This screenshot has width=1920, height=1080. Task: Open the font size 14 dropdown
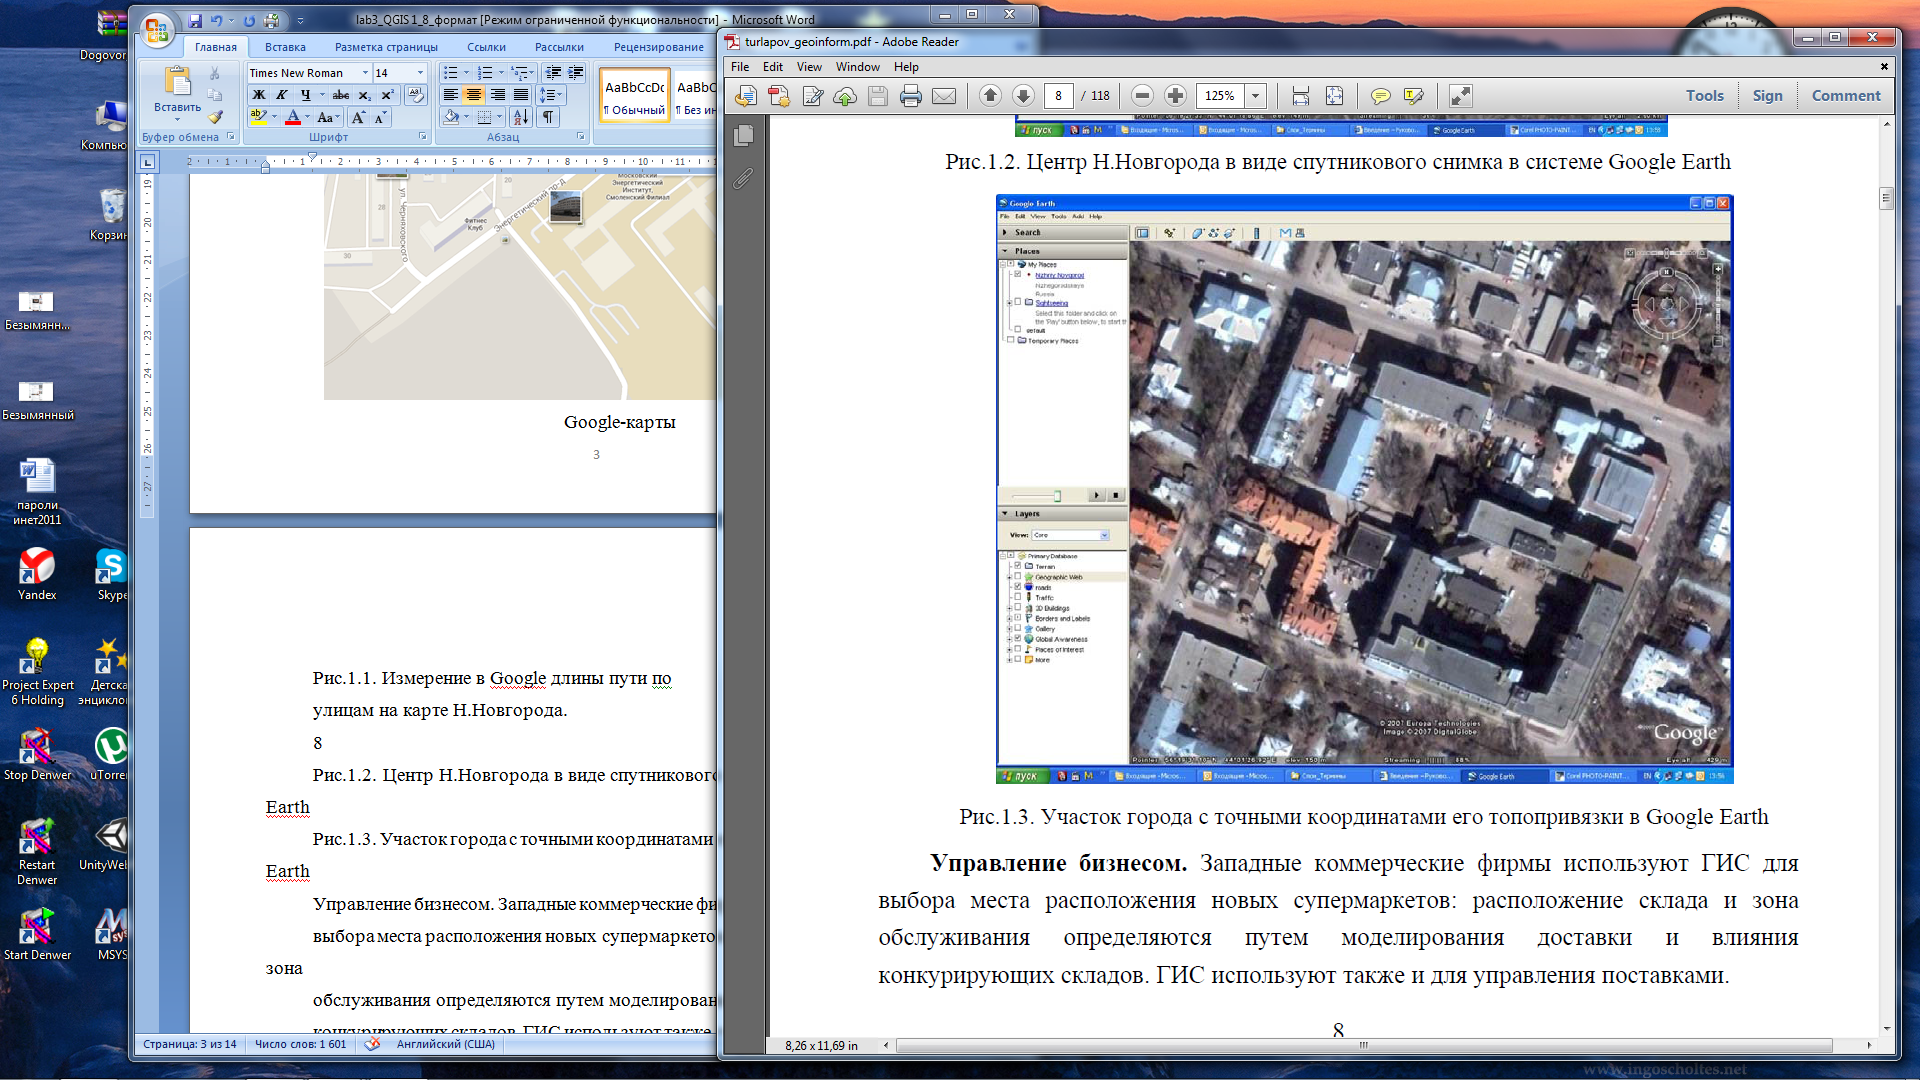pyautogui.click(x=420, y=73)
